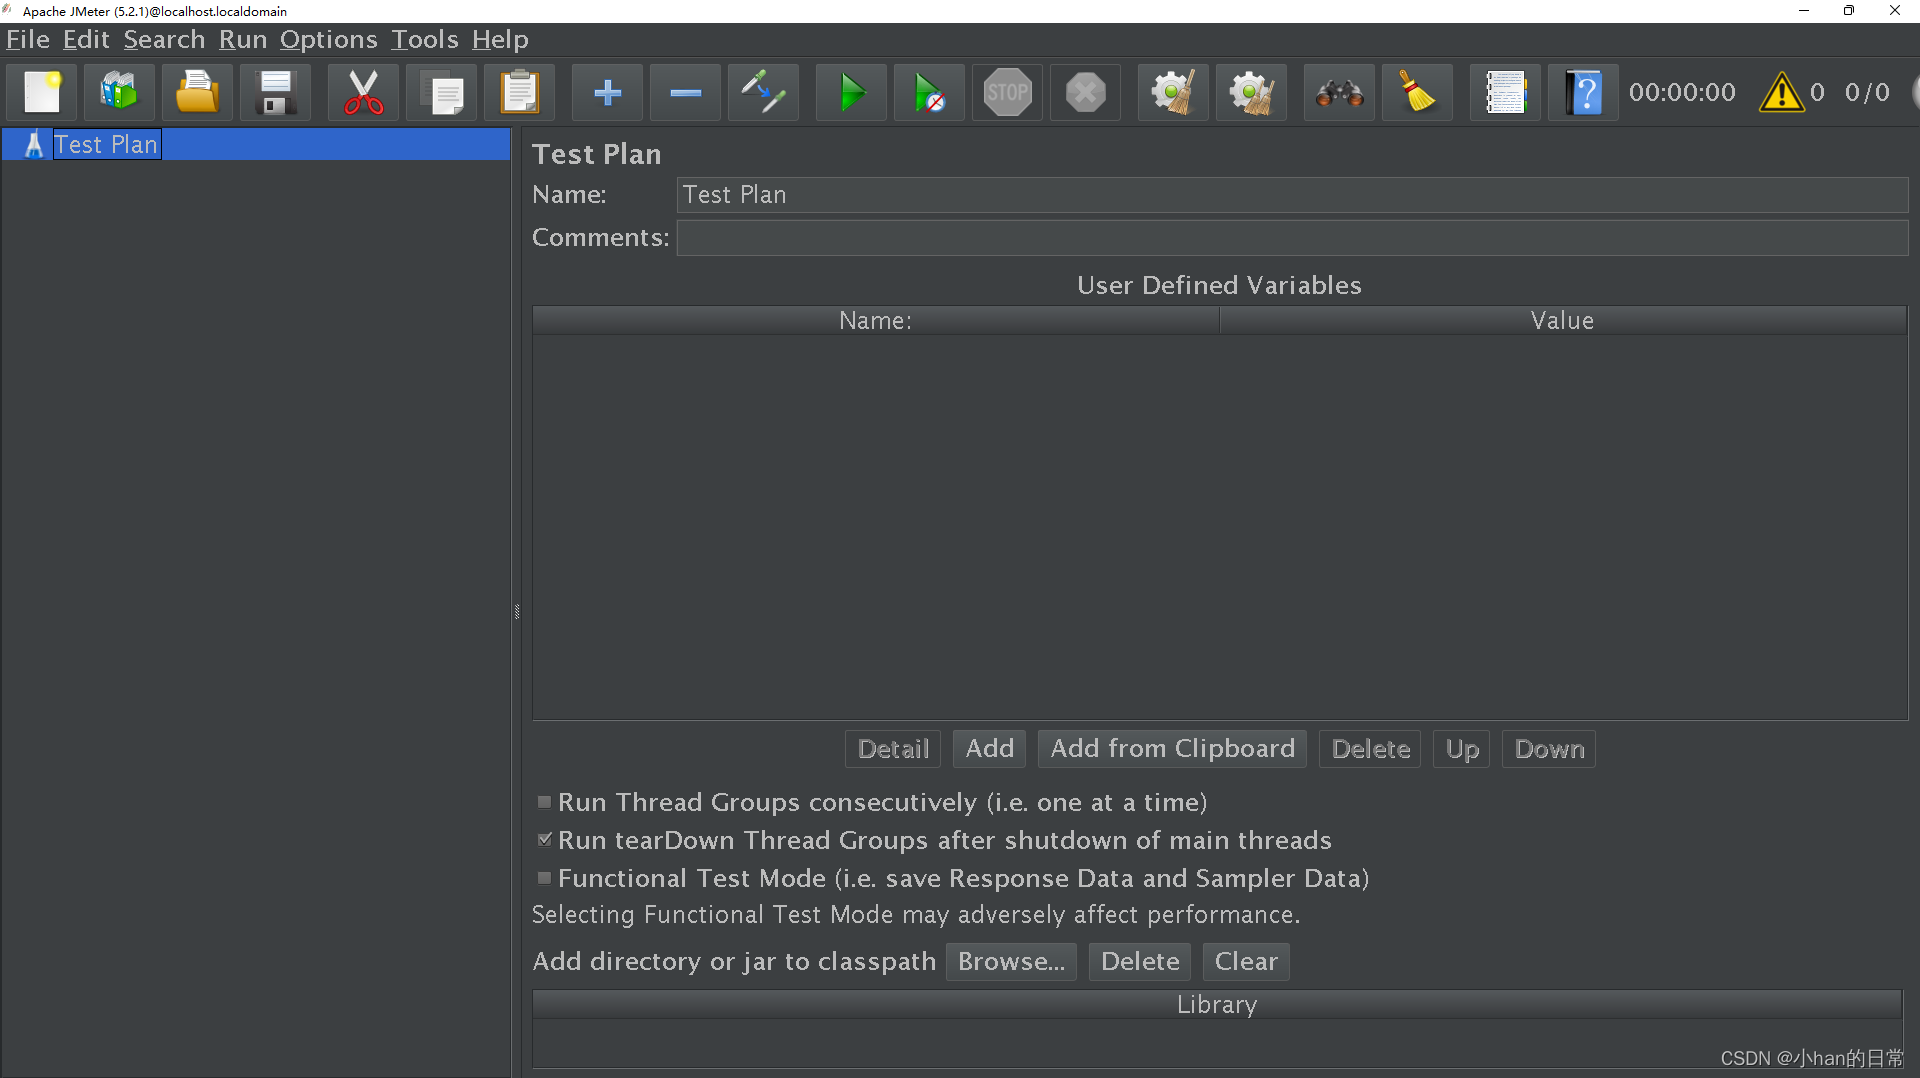Click the Comments input field

coord(1100,237)
